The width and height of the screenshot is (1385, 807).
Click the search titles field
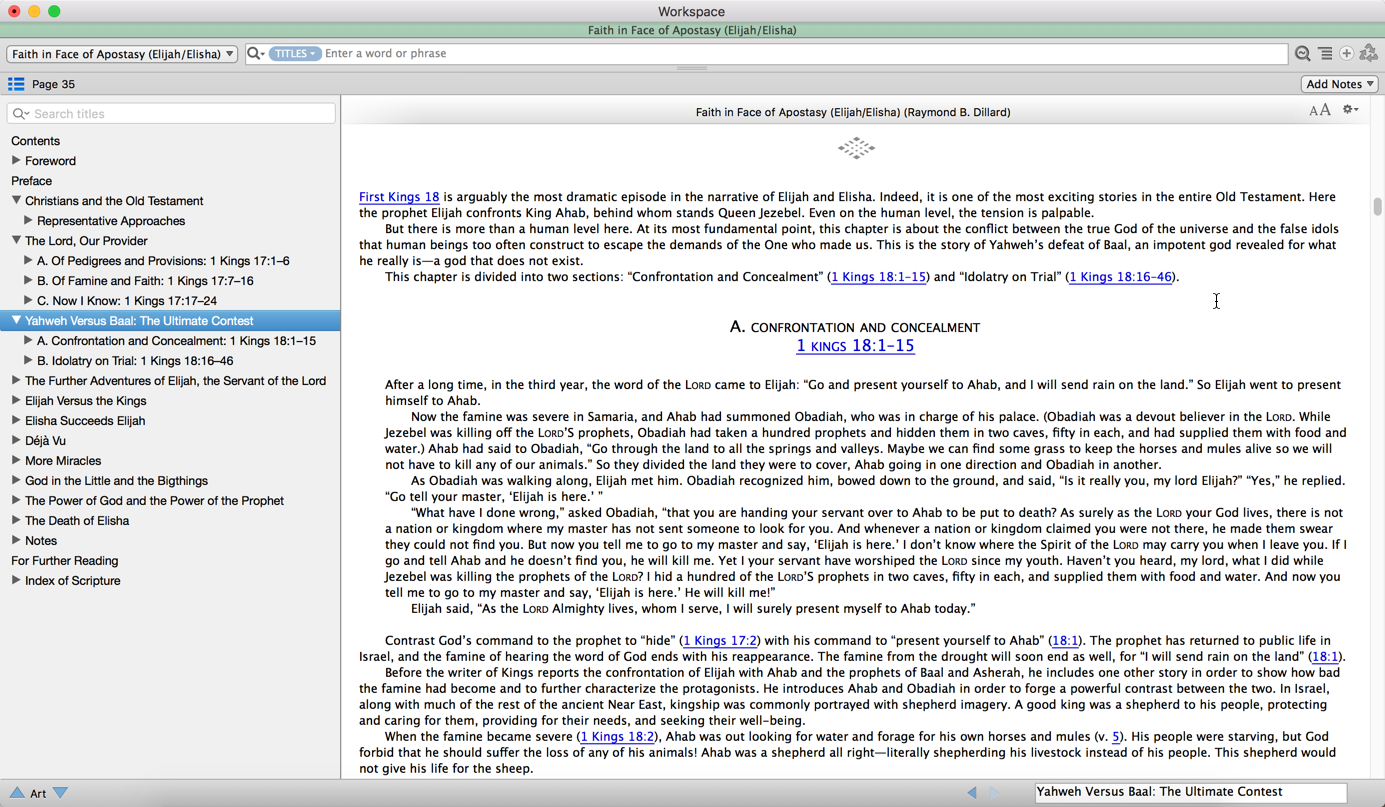(x=171, y=113)
